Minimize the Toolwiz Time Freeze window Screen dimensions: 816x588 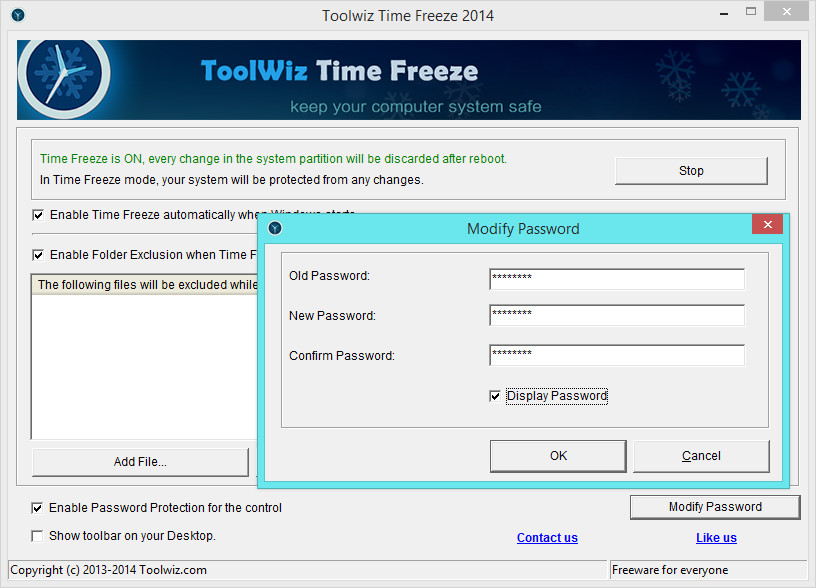(x=723, y=13)
